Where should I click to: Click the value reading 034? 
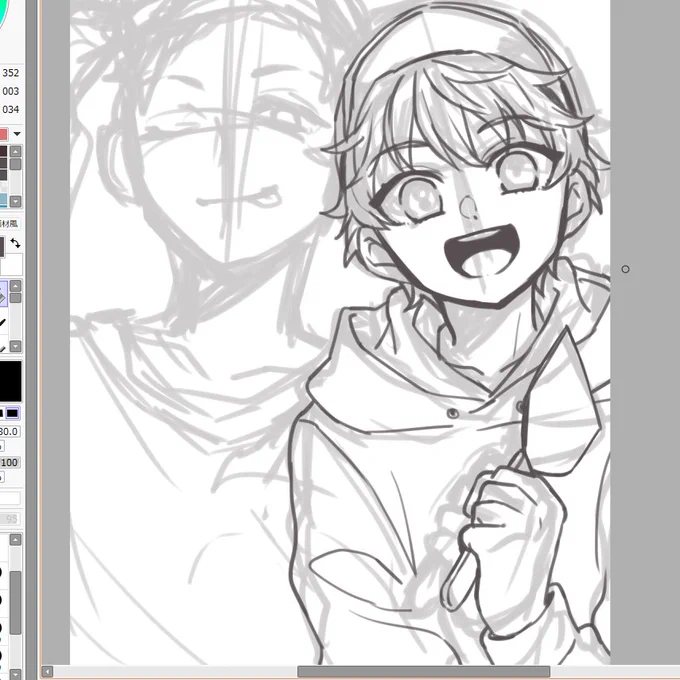(x=11, y=109)
